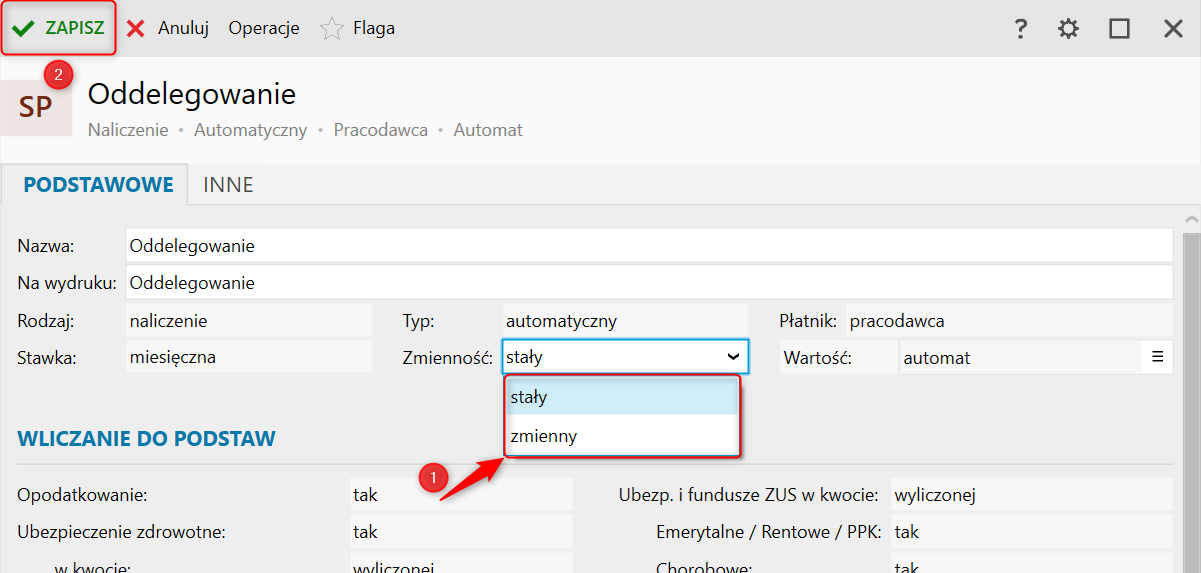
Task: Click the scrollbar up arrow
Action: coord(1191,219)
